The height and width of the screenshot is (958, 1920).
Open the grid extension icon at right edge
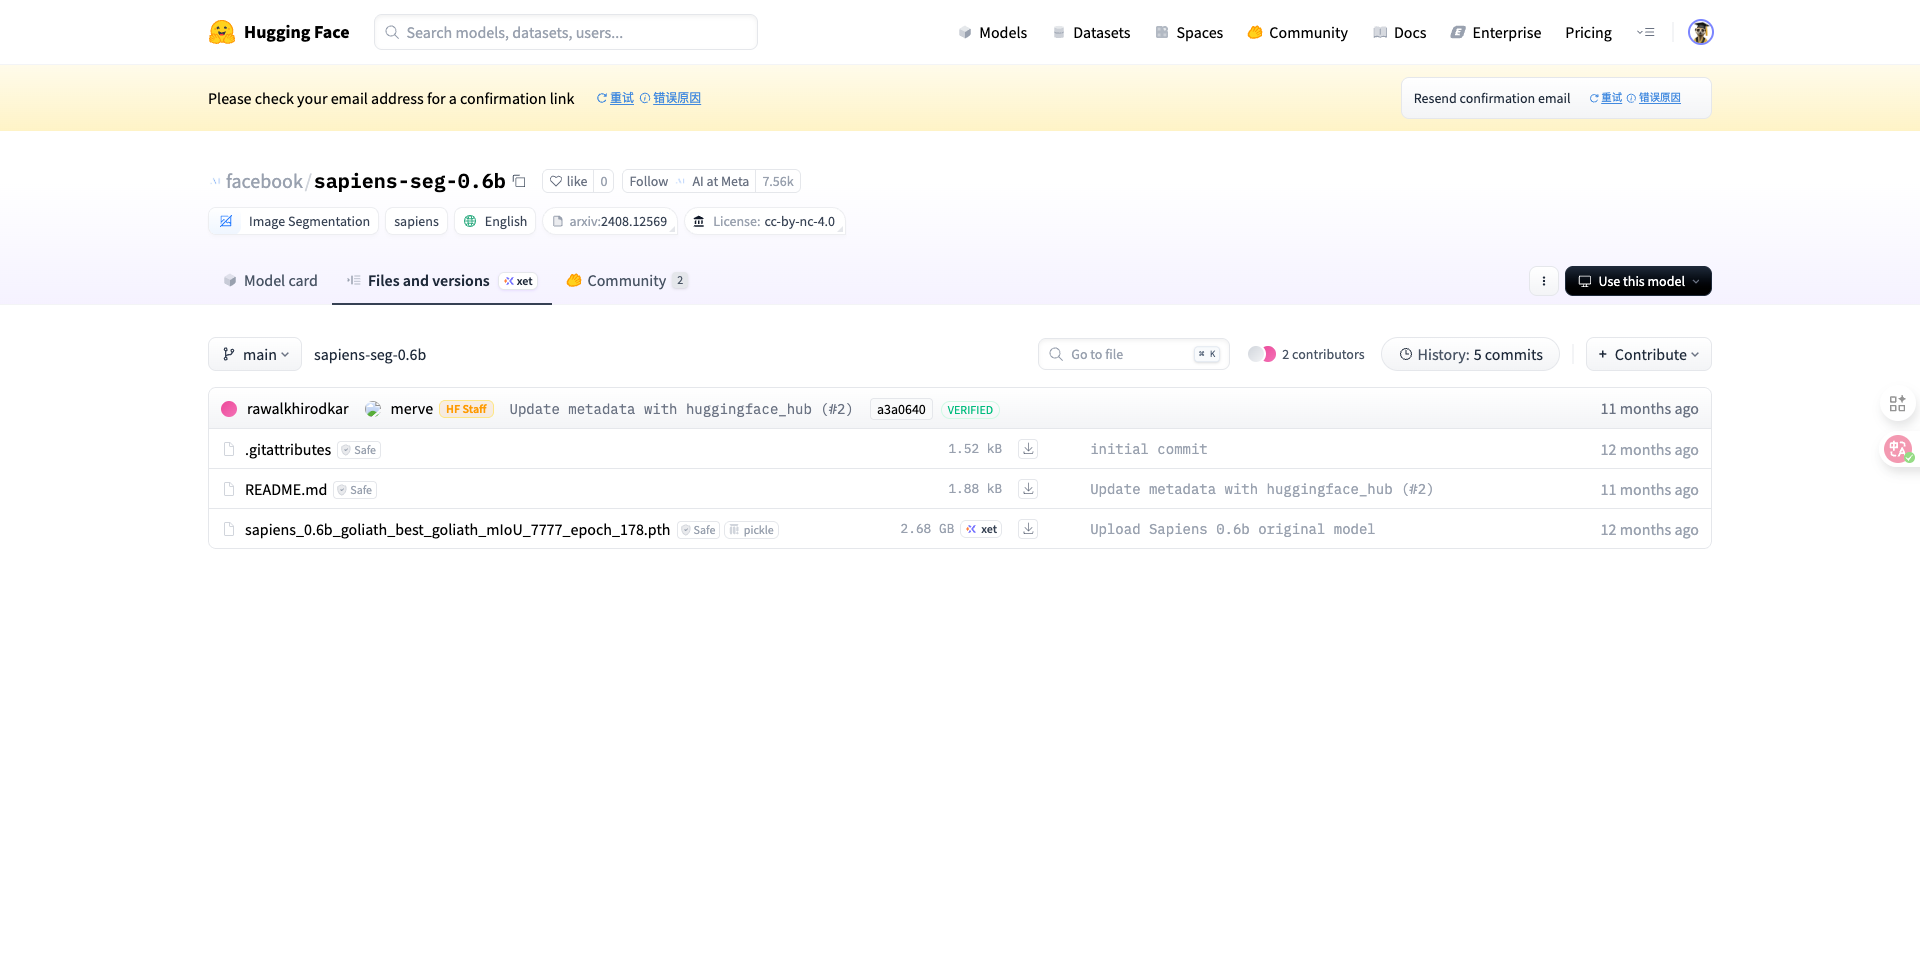point(1897,403)
